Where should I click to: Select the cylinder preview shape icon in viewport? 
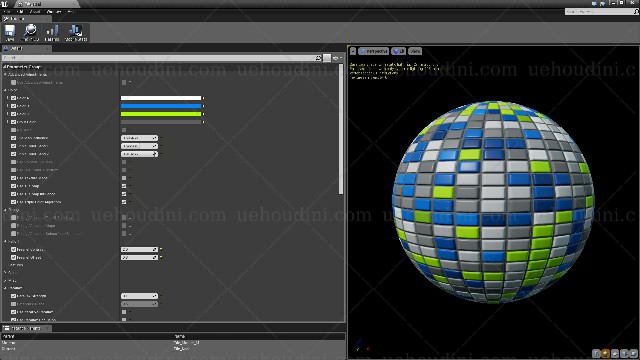pyautogui.click(x=596, y=353)
